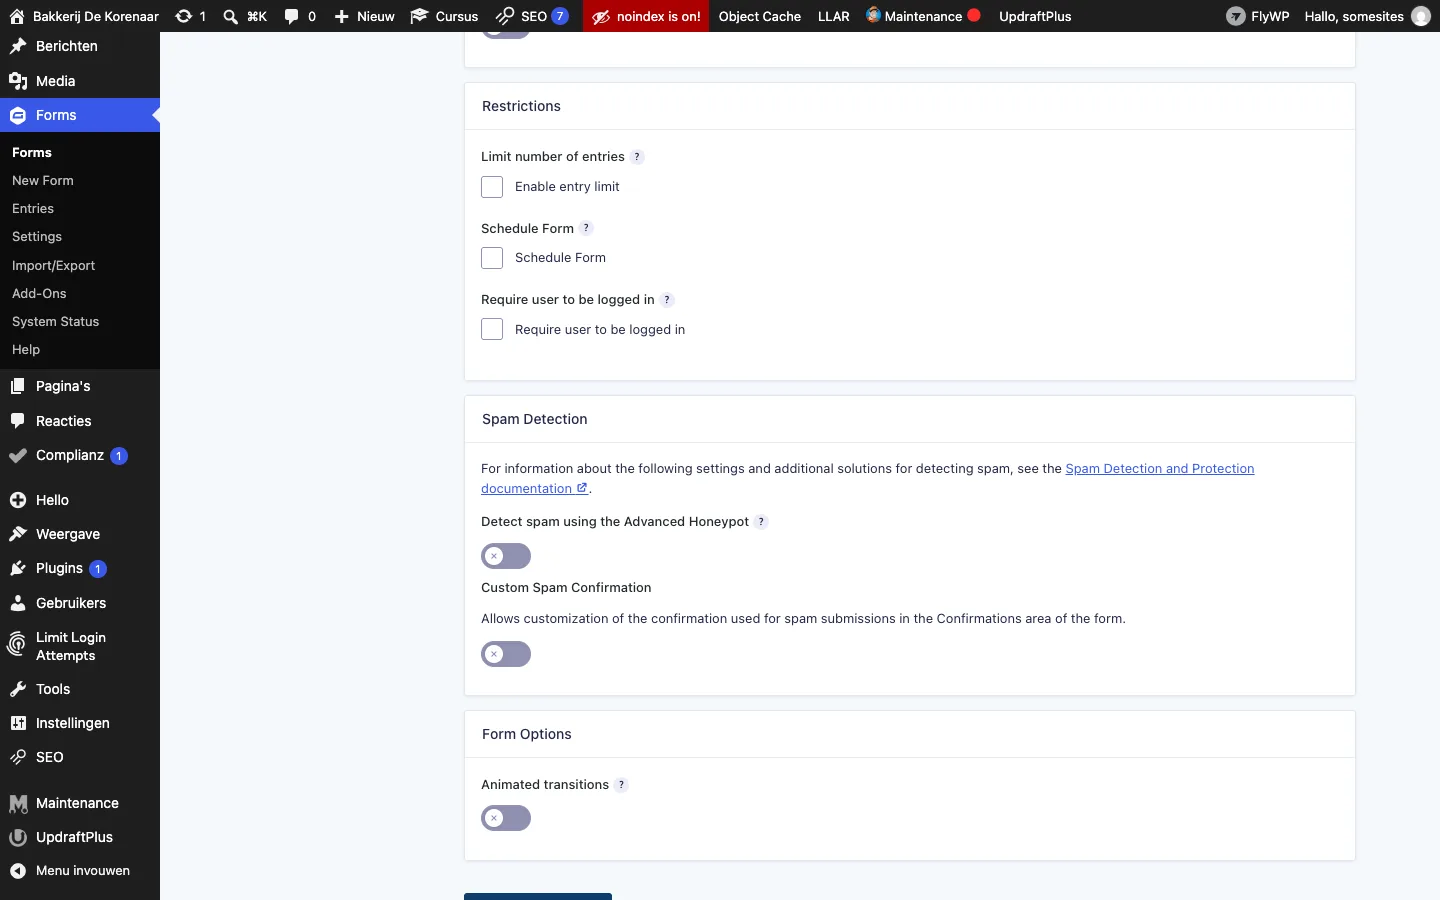Open the FlyWP admin bar menu
This screenshot has width=1440, height=900.
tap(1258, 16)
